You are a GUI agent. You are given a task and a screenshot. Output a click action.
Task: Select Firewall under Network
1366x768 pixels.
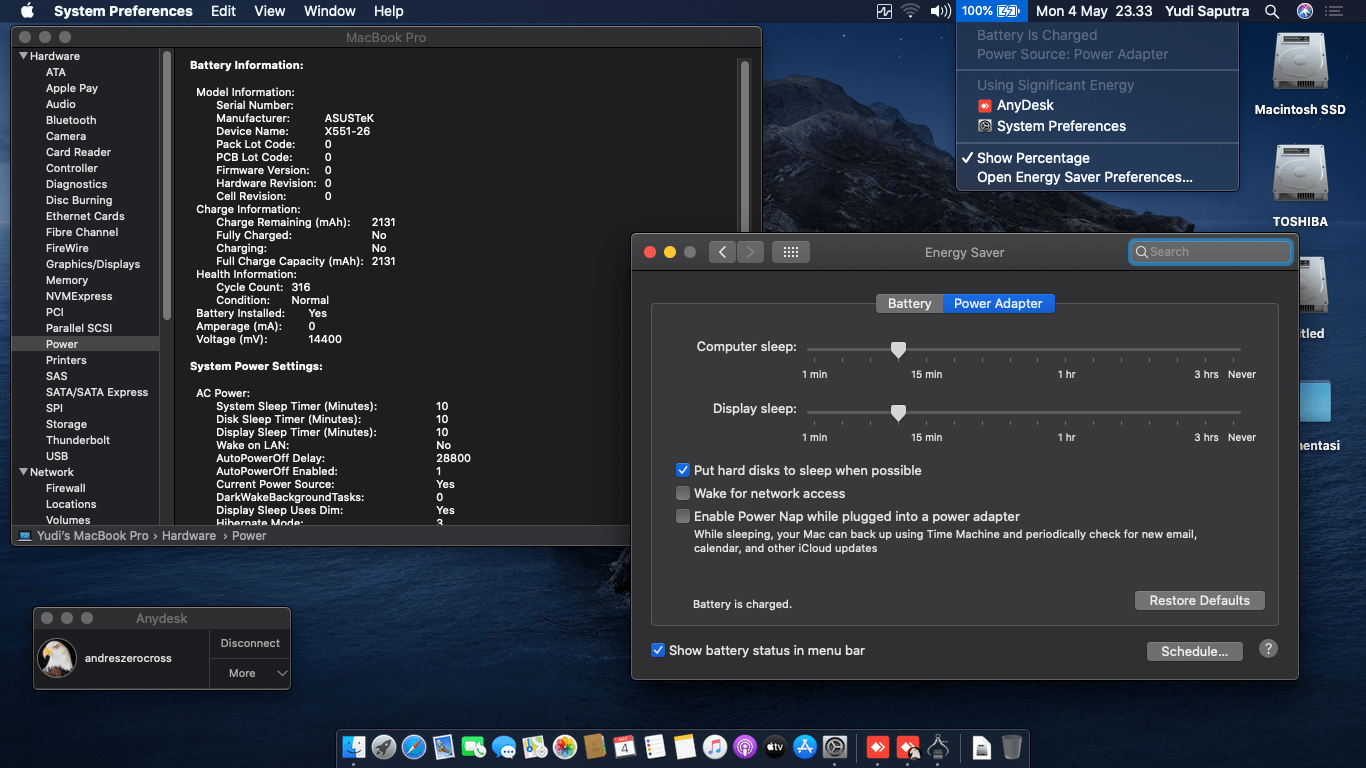(x=66, y=488)
